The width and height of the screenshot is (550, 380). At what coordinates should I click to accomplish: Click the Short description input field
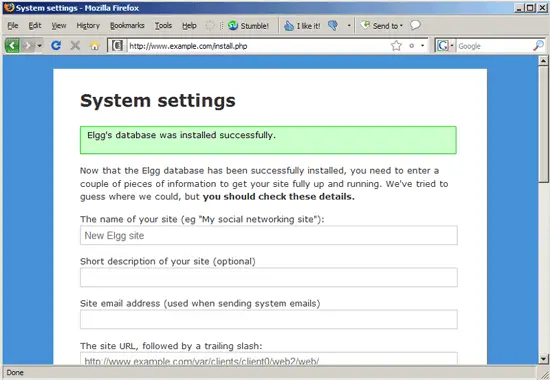pyautogui.click(x=269, y=278)
